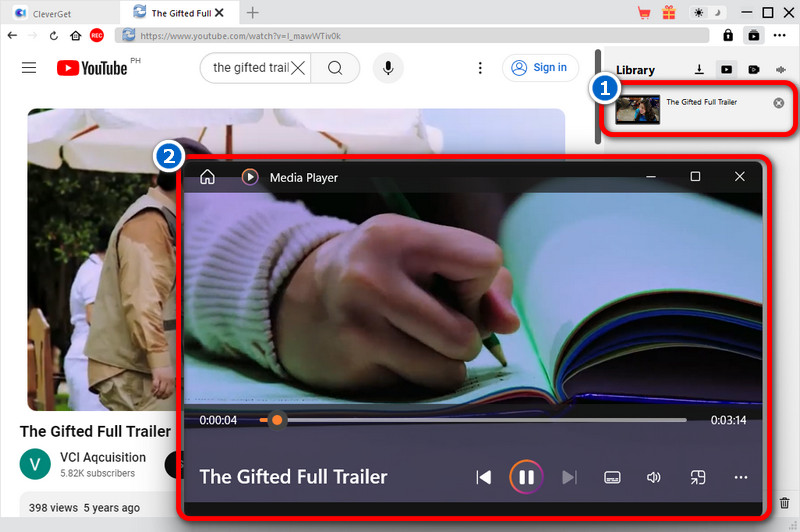Skip to previous track in Media Player
800x532 pixels.
(x=483, y=477)
